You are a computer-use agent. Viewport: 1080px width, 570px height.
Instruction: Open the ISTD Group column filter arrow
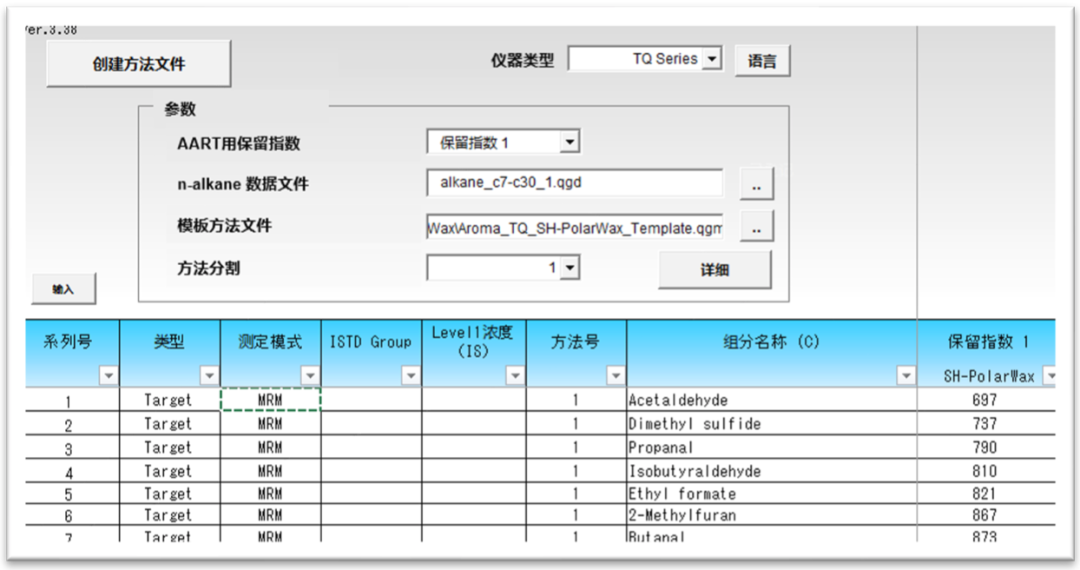coord(410,376)
